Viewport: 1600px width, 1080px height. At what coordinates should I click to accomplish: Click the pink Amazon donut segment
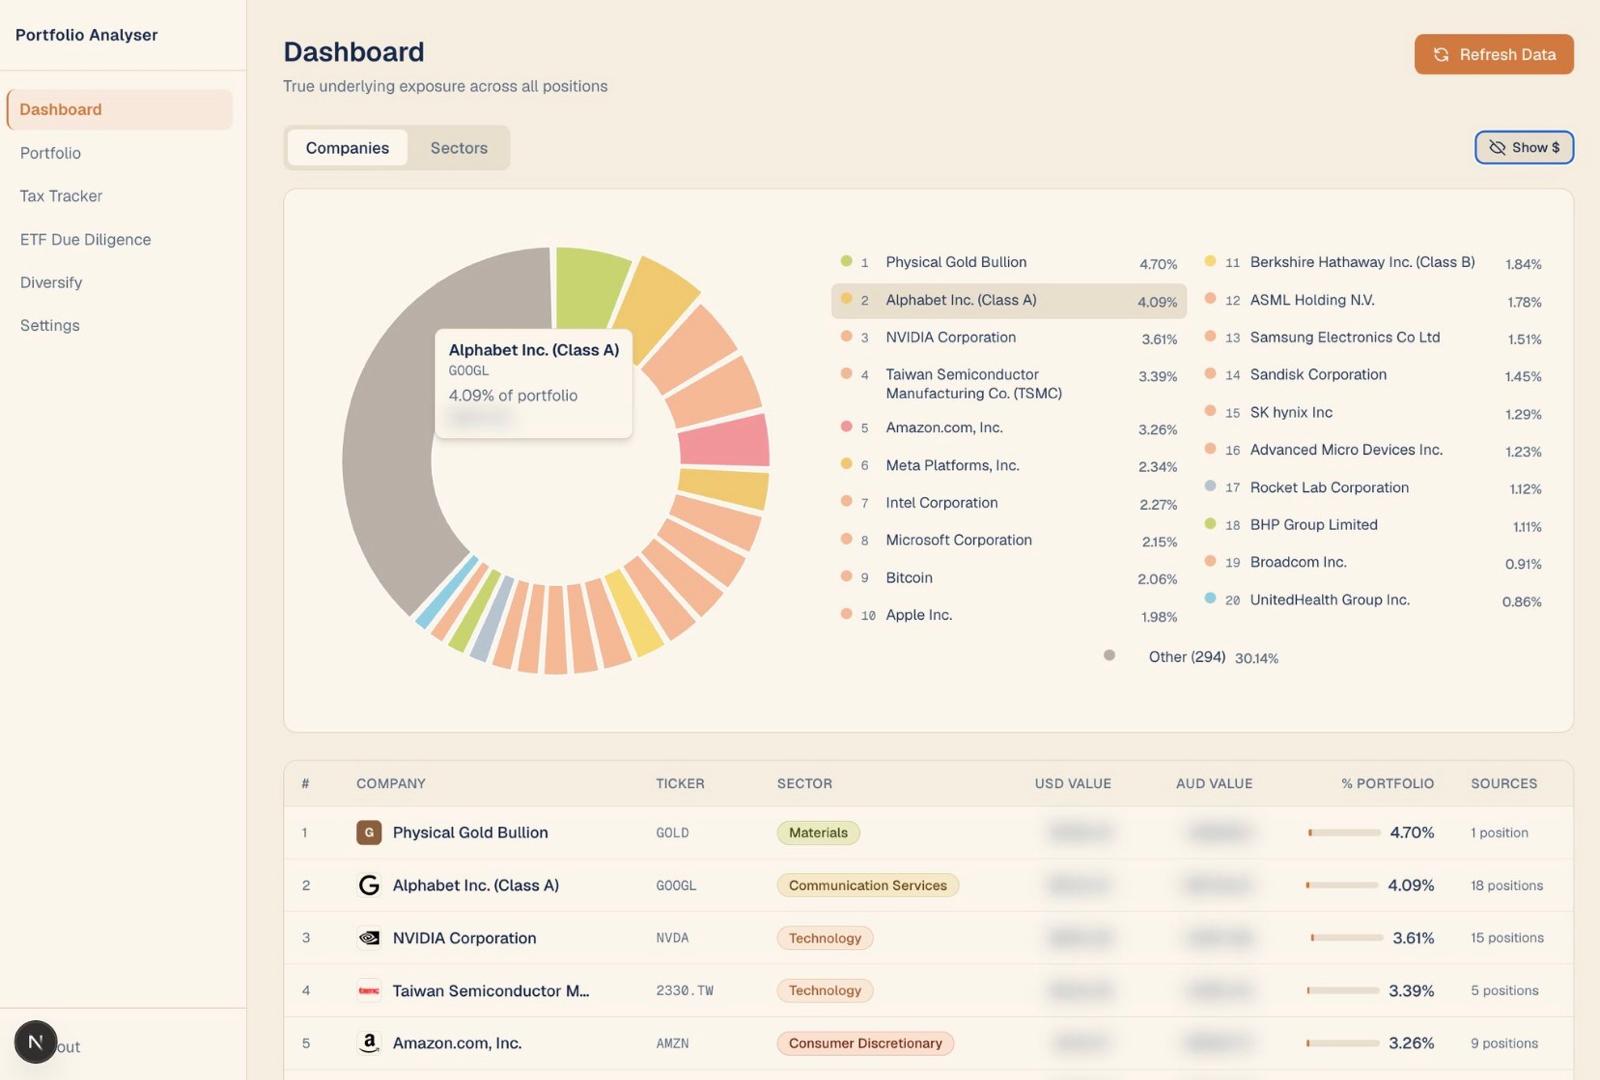[727, 442]
